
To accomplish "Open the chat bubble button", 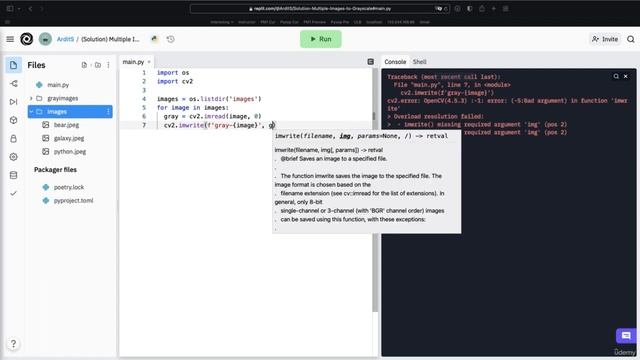I will click(x=626, y=336).
